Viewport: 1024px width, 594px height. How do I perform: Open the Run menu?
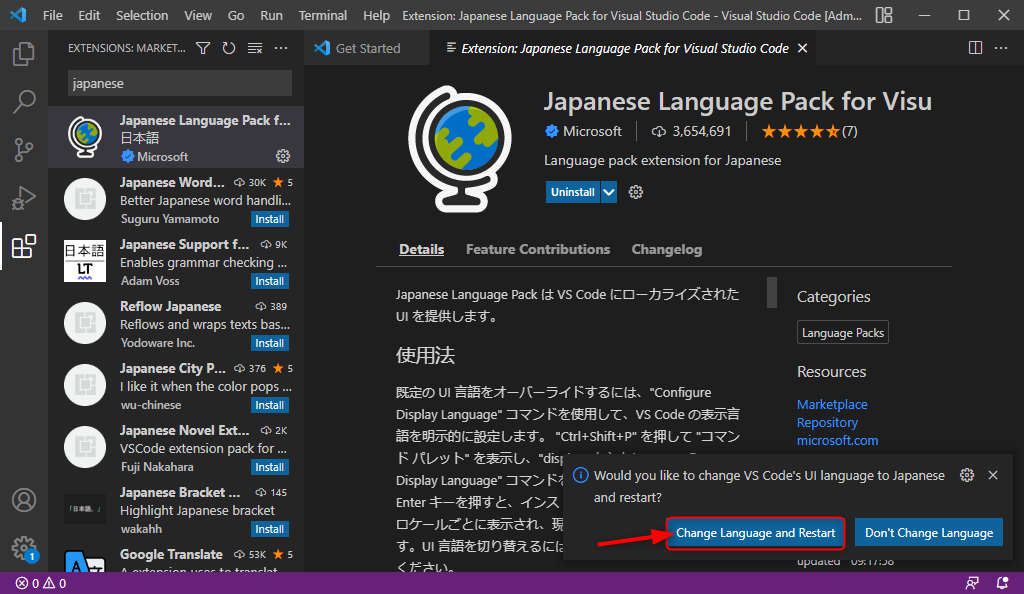coord(271,15)
